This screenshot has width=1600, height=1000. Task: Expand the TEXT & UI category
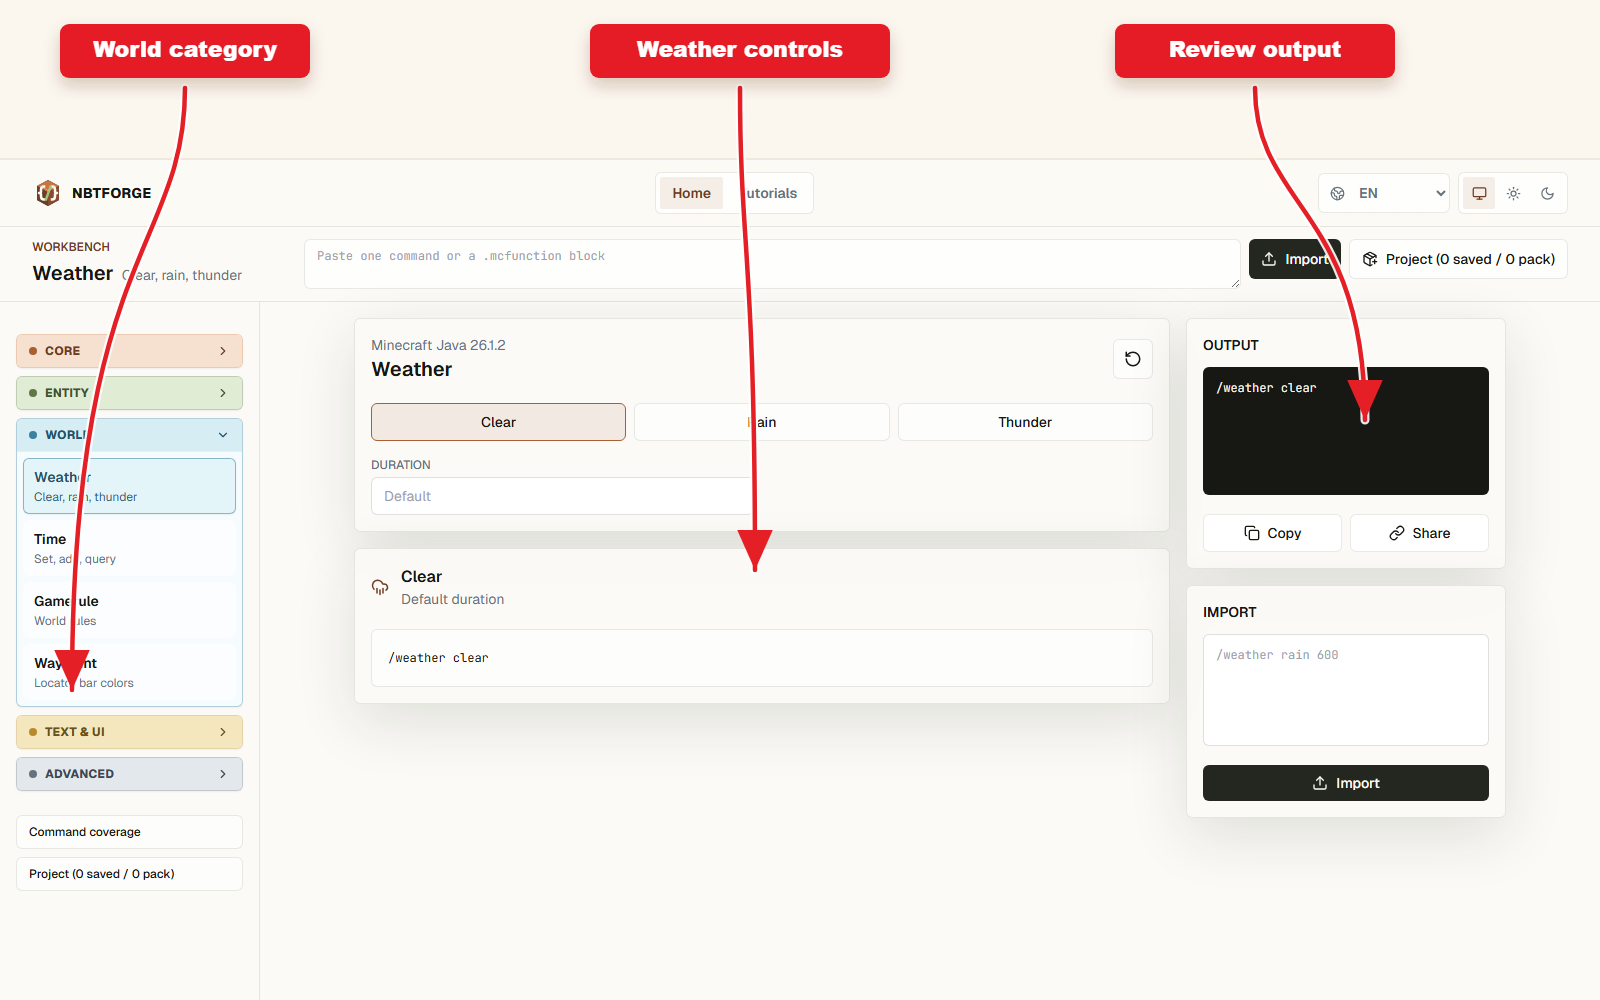click(129, 732)
